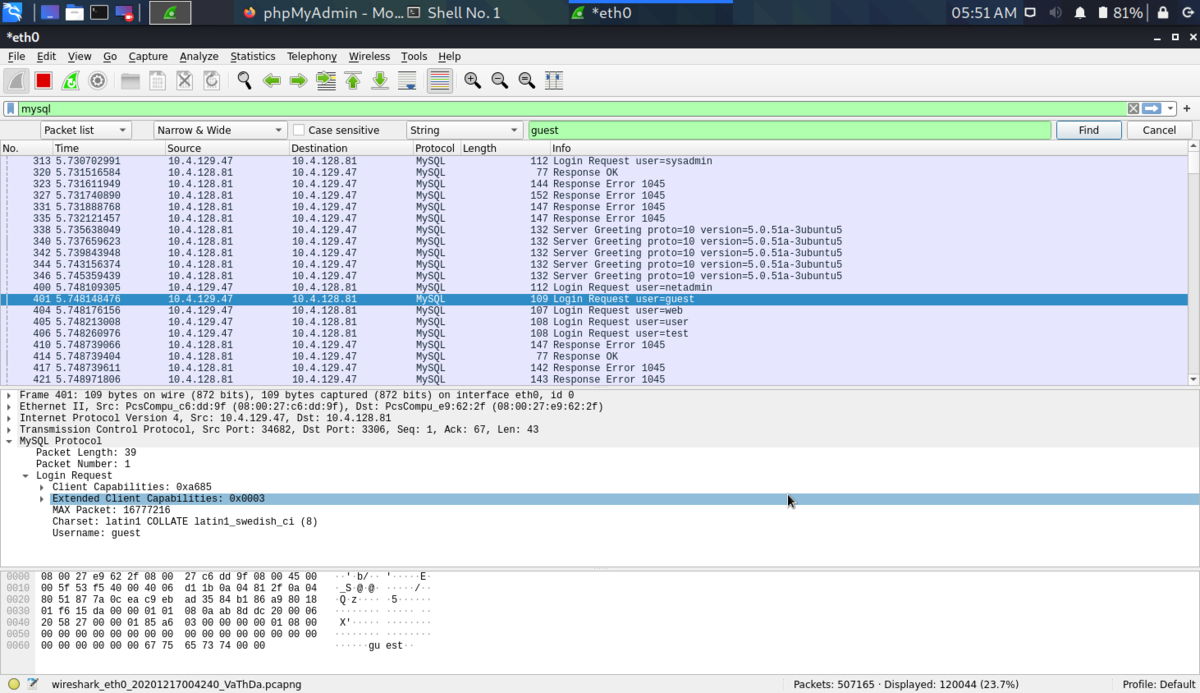Toggle packet colorization rules
Viewport: 1200px width, 693px height.
[x=439, y=81]
